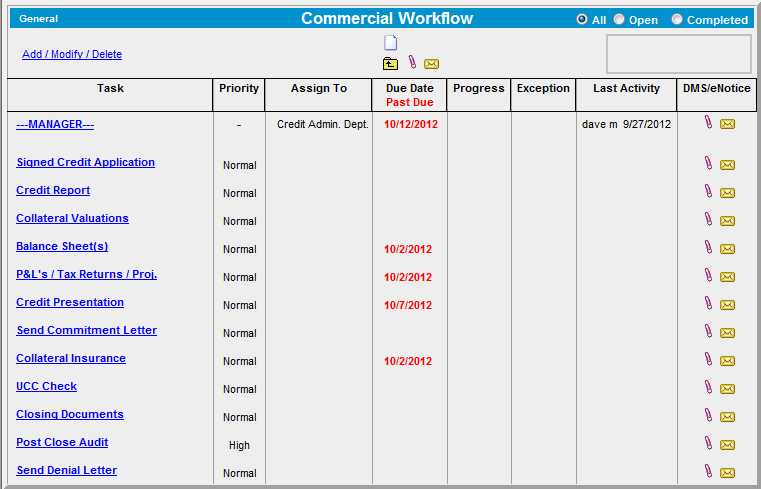The height and width of the screenshot is (489, 761).
Task: Click the General label in header bar
Action: (38, 19)
